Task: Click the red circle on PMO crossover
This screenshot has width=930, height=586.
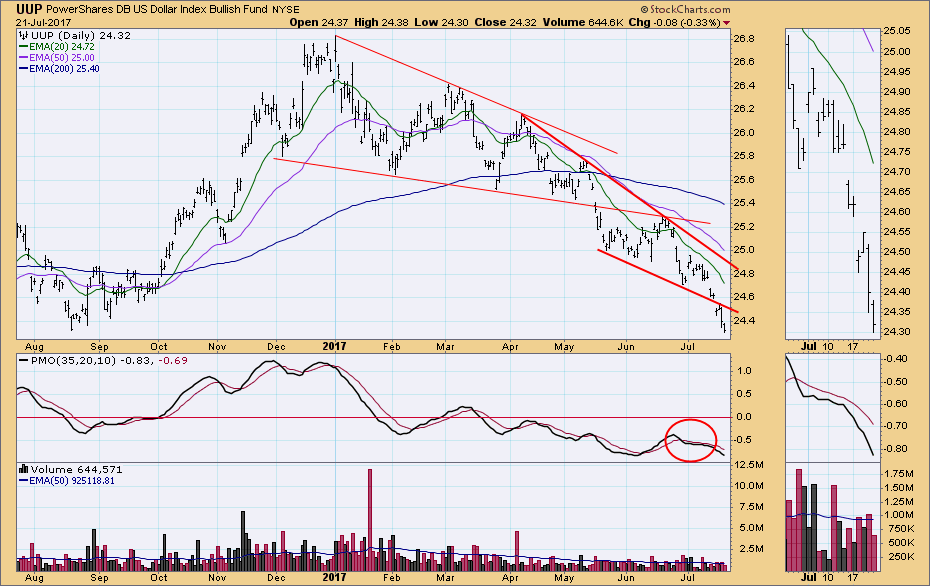Action: 691,440
